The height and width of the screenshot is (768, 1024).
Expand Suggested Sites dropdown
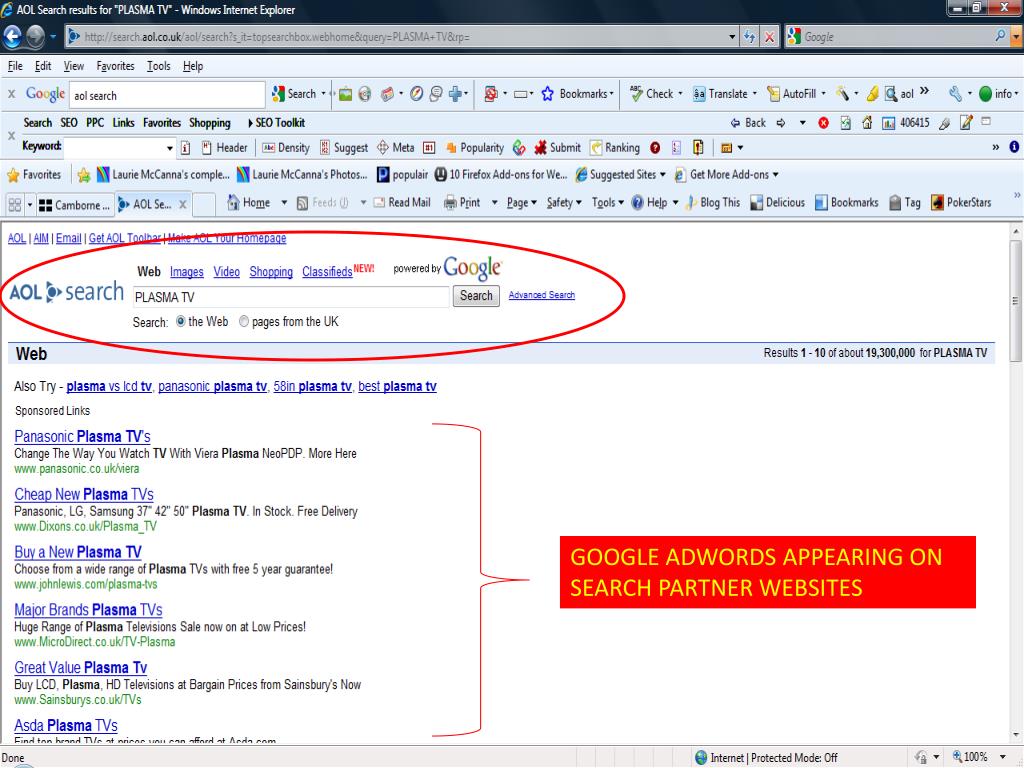coord(662,175)
